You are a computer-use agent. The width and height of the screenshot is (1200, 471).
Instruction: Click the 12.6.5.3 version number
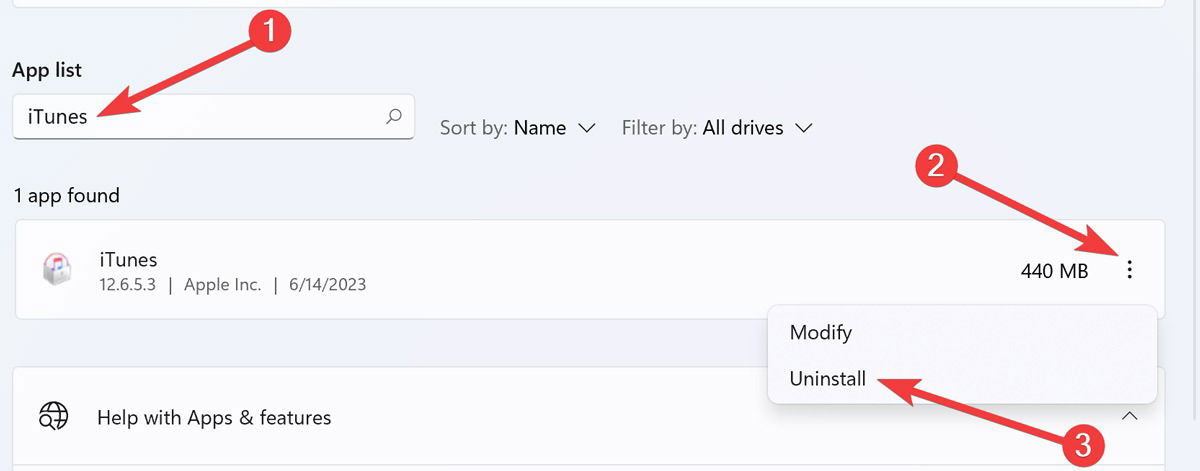click(128, 285)
